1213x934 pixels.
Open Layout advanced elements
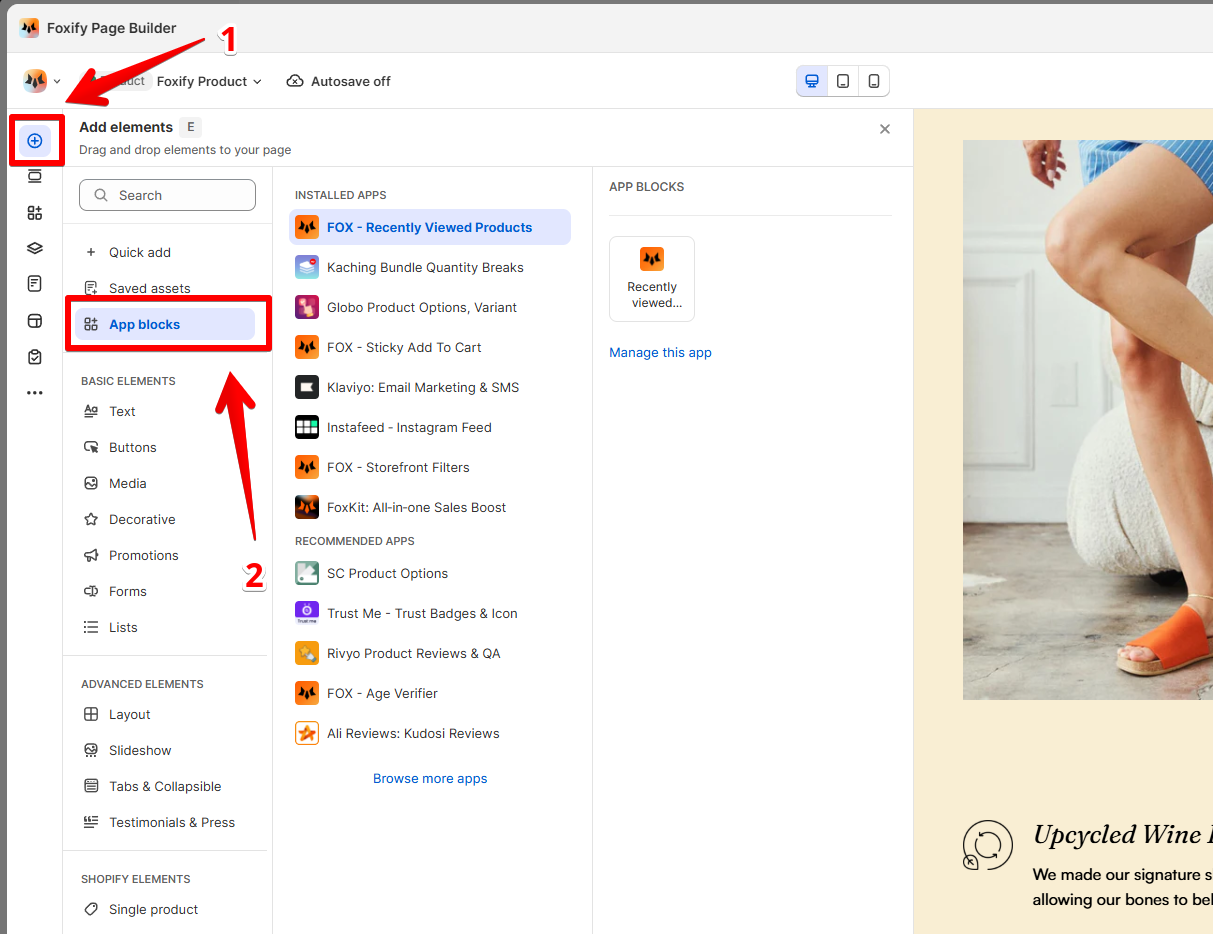click(165, 714)
